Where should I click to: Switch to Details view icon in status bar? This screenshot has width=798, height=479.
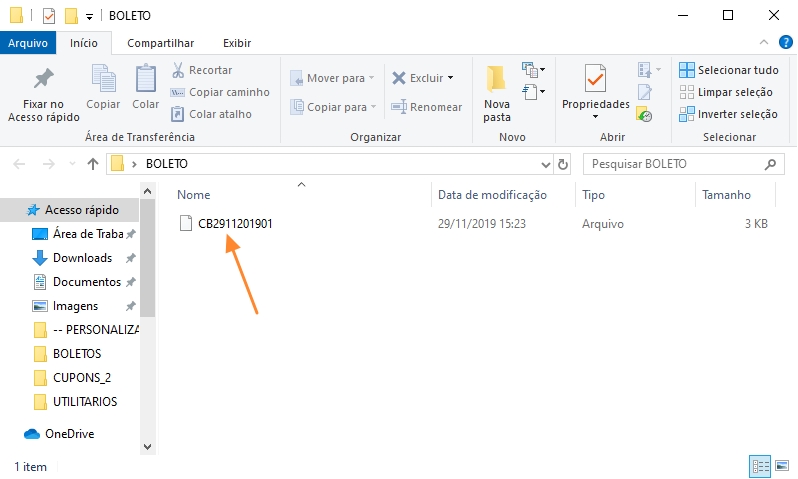(760, 466)
